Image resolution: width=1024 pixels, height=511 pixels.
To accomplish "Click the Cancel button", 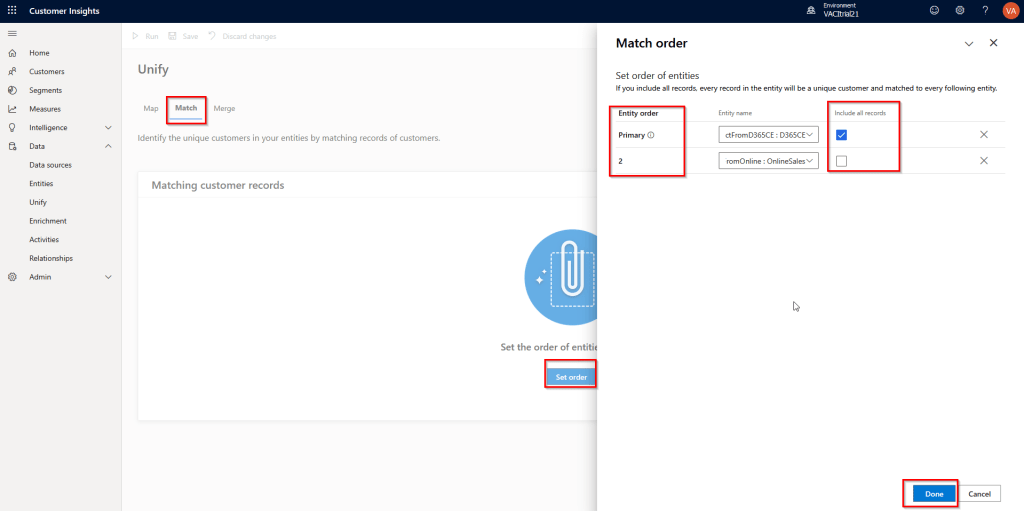I will point(979,494).
